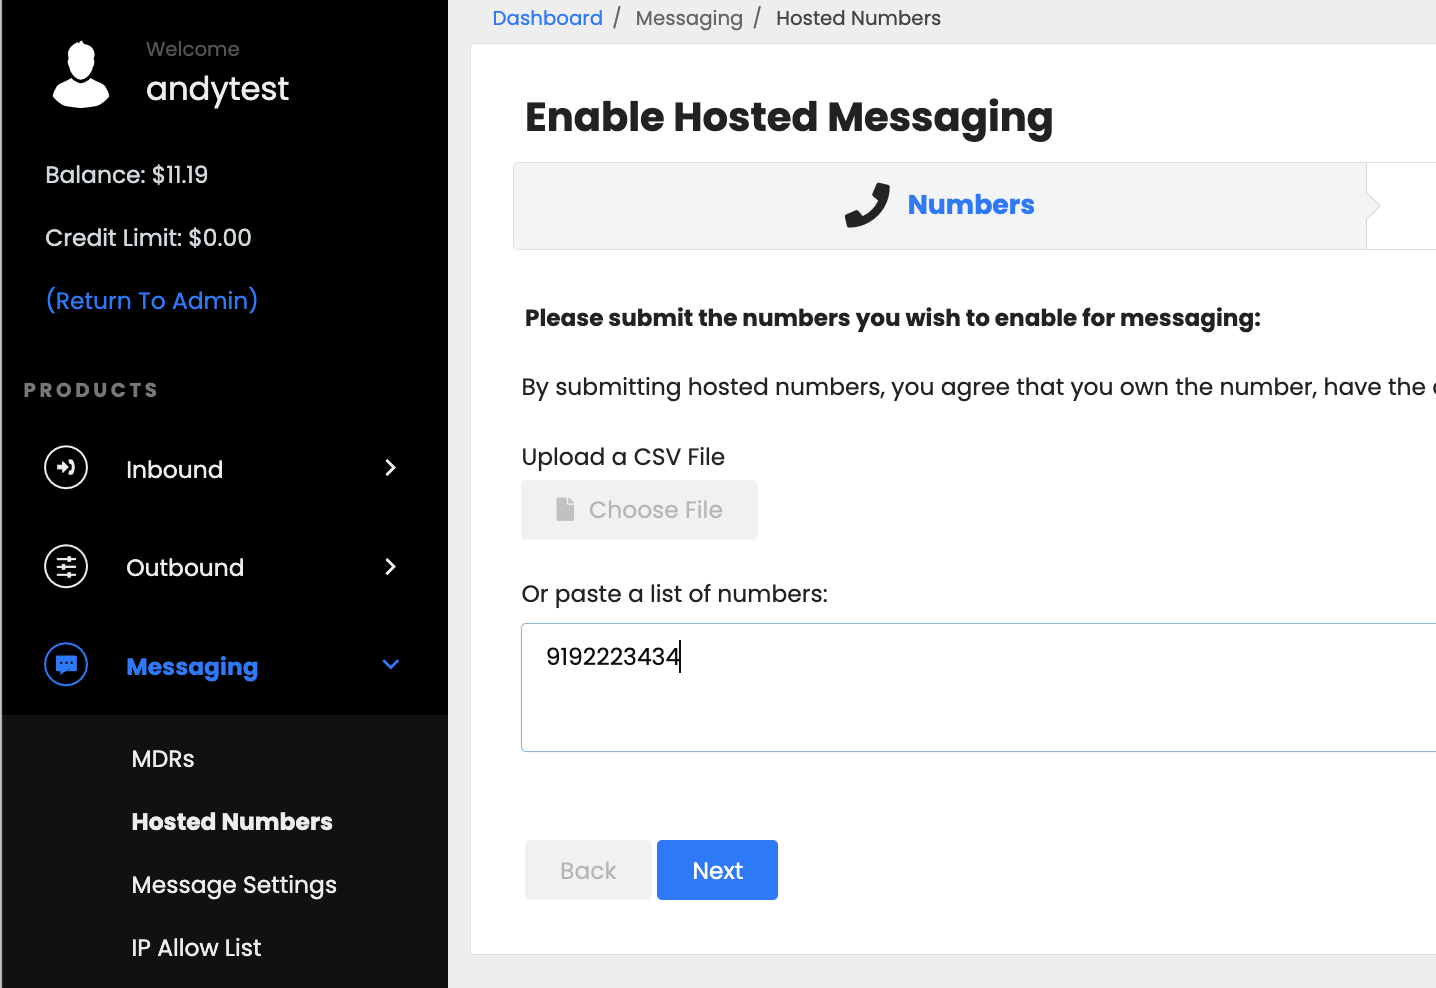The width and height of the screenshot is (1436, 988).
Task: Click the file icon on Choose File
Action: tap(565, 510)
